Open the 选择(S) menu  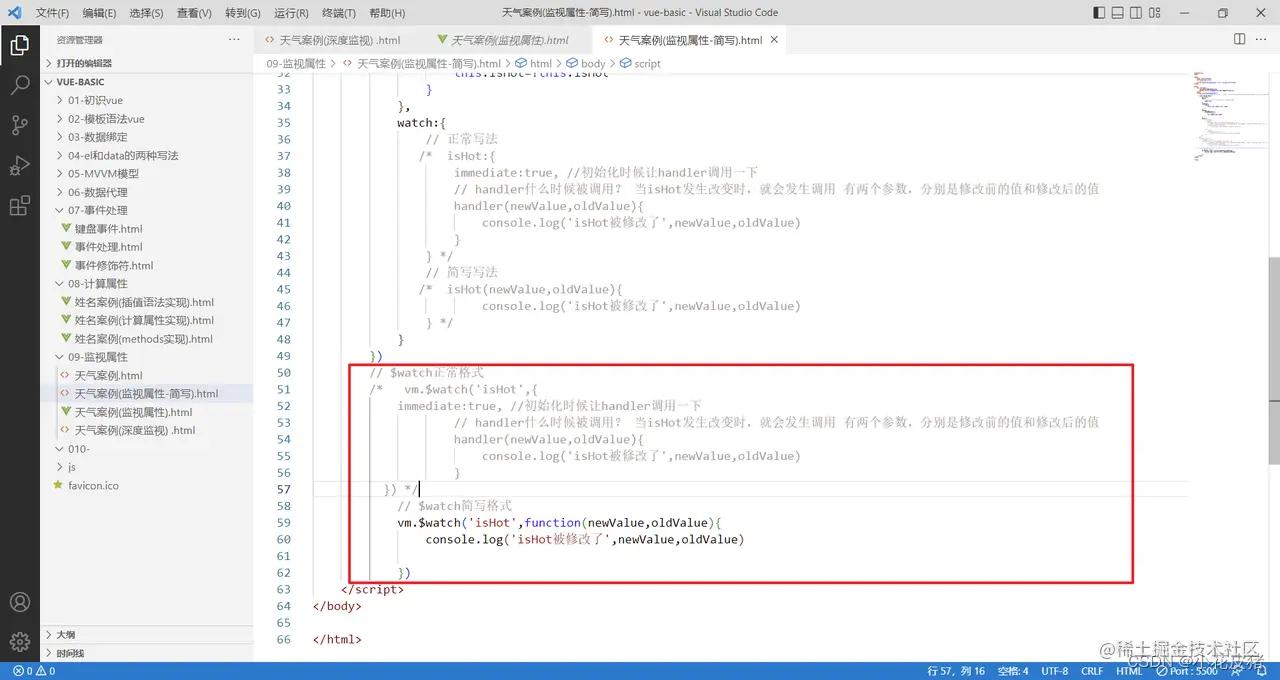(x=147, y=13)
